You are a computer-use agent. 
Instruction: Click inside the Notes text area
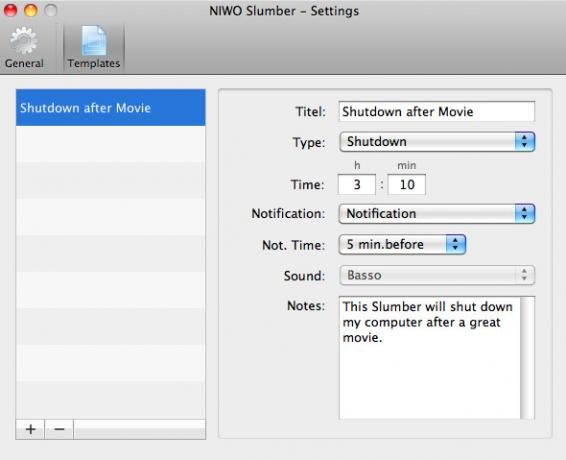click(430, 357)
